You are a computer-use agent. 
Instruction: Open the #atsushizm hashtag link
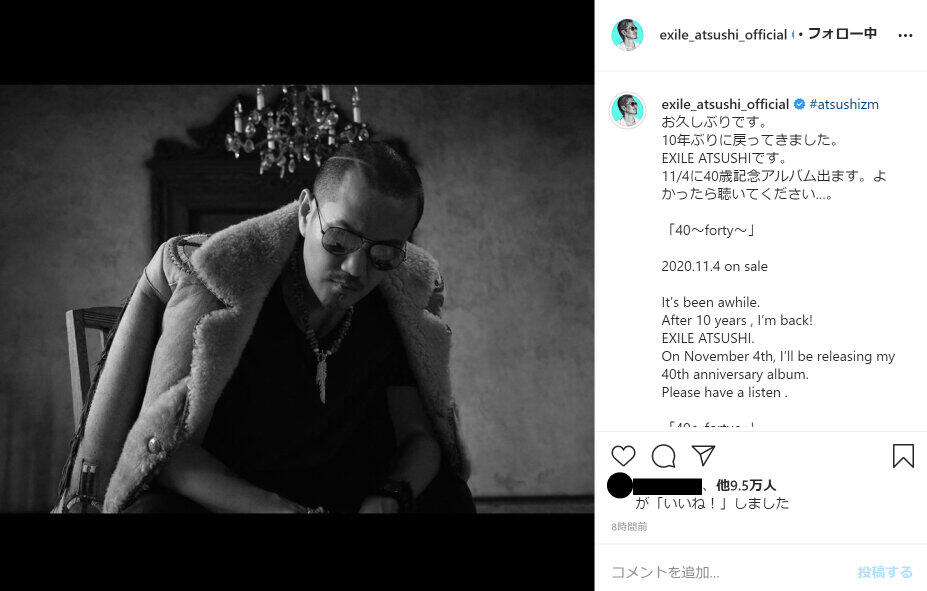pos(844,105)
